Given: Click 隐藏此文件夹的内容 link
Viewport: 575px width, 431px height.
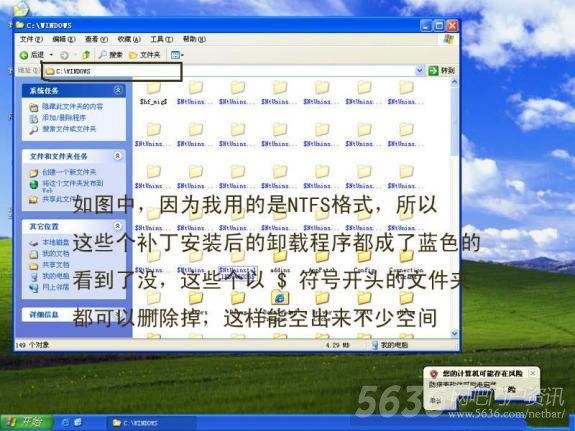Looking at the screenshot, I should 73,106.
